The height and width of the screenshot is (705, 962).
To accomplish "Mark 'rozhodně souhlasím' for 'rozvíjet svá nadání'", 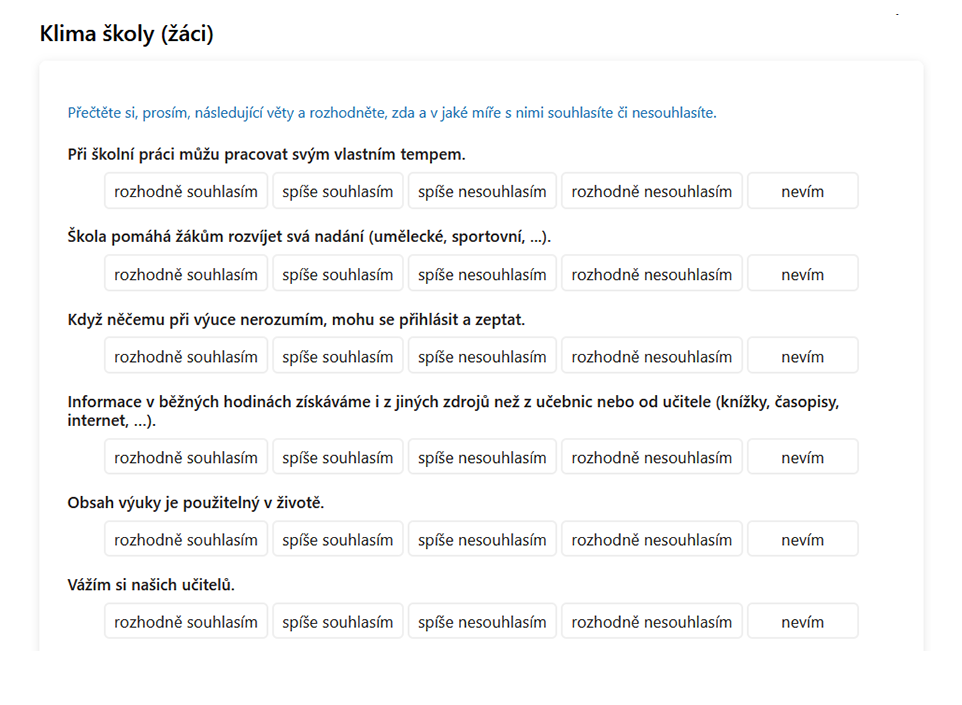I will tap(186, 274).
